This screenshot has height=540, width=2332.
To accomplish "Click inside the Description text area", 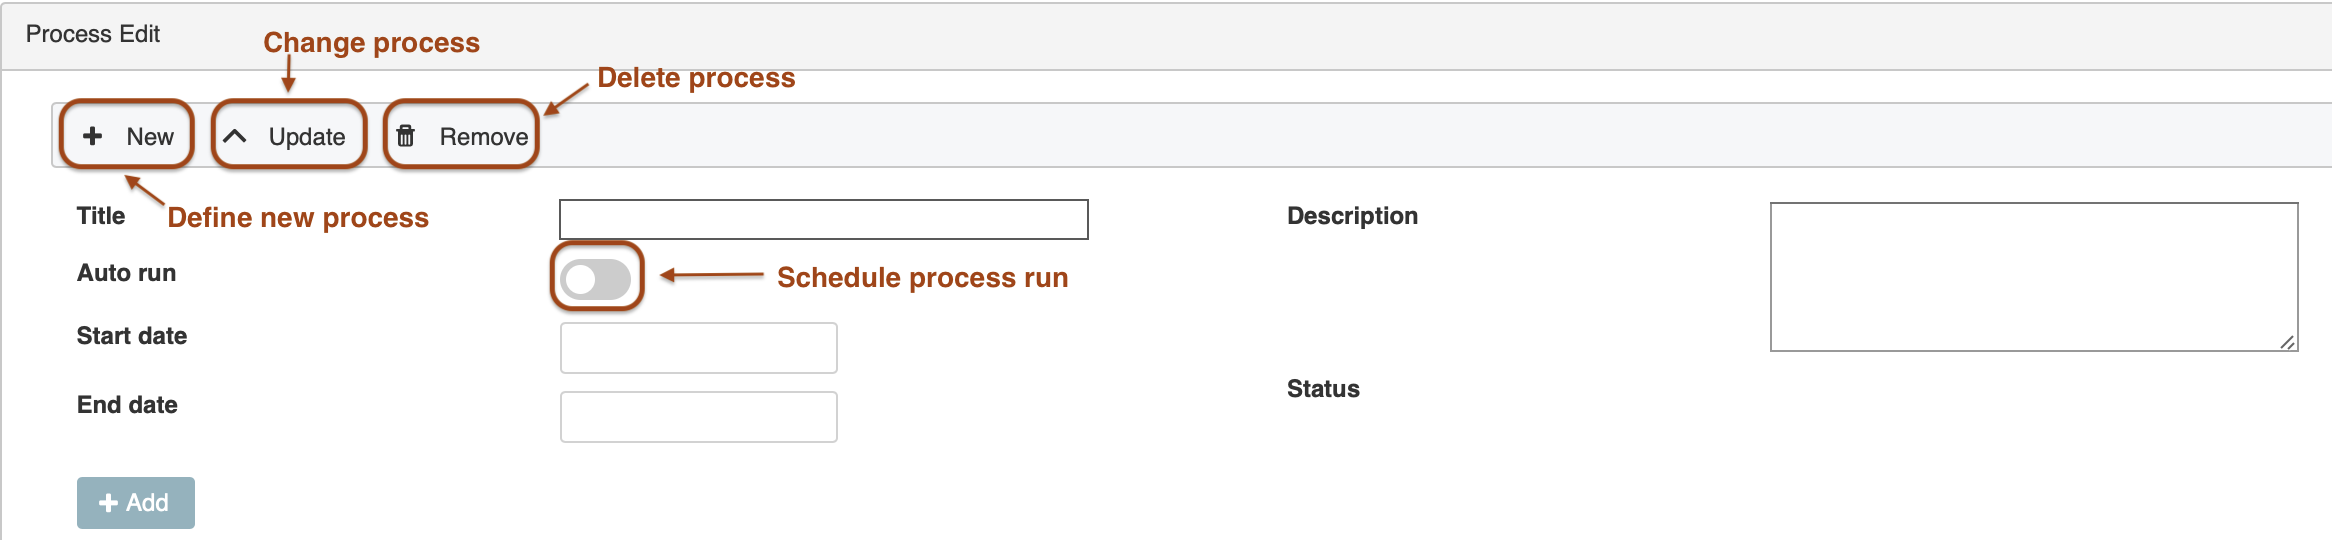I will [x=2033, y=277].
